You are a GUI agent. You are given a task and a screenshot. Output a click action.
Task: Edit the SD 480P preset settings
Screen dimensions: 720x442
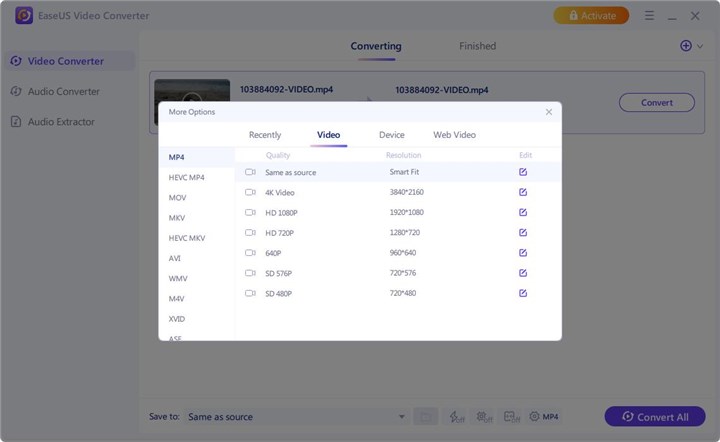(x=523, y=293)
